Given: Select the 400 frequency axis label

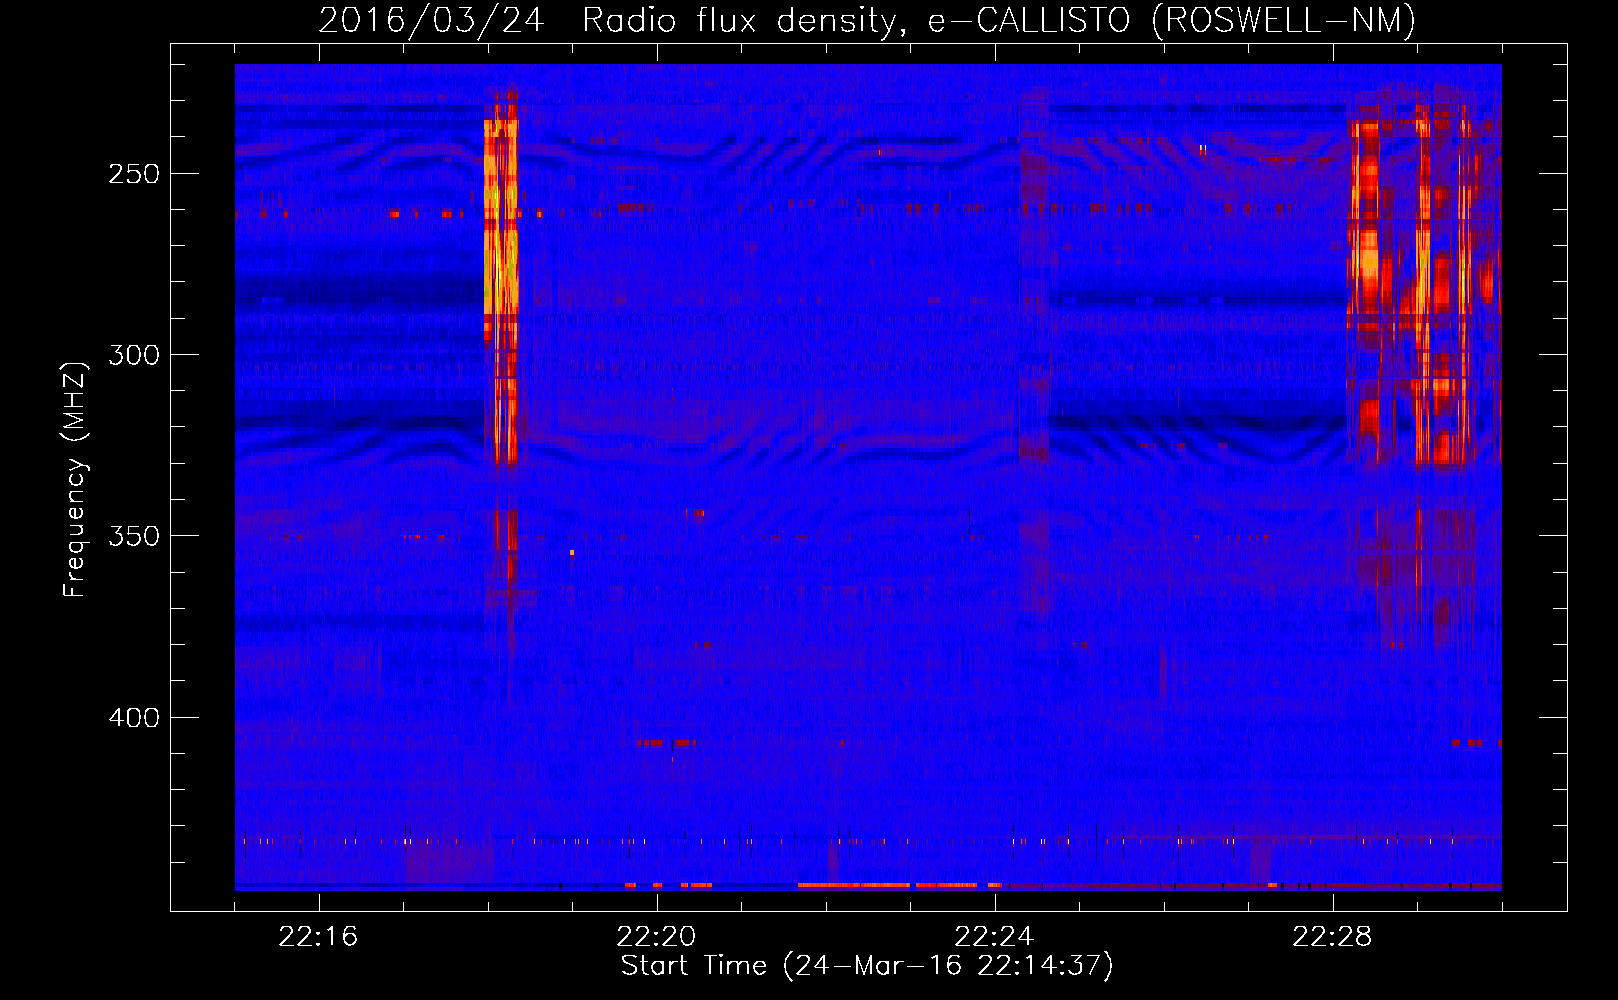Looking at the screenshot, I should [133, 718].
